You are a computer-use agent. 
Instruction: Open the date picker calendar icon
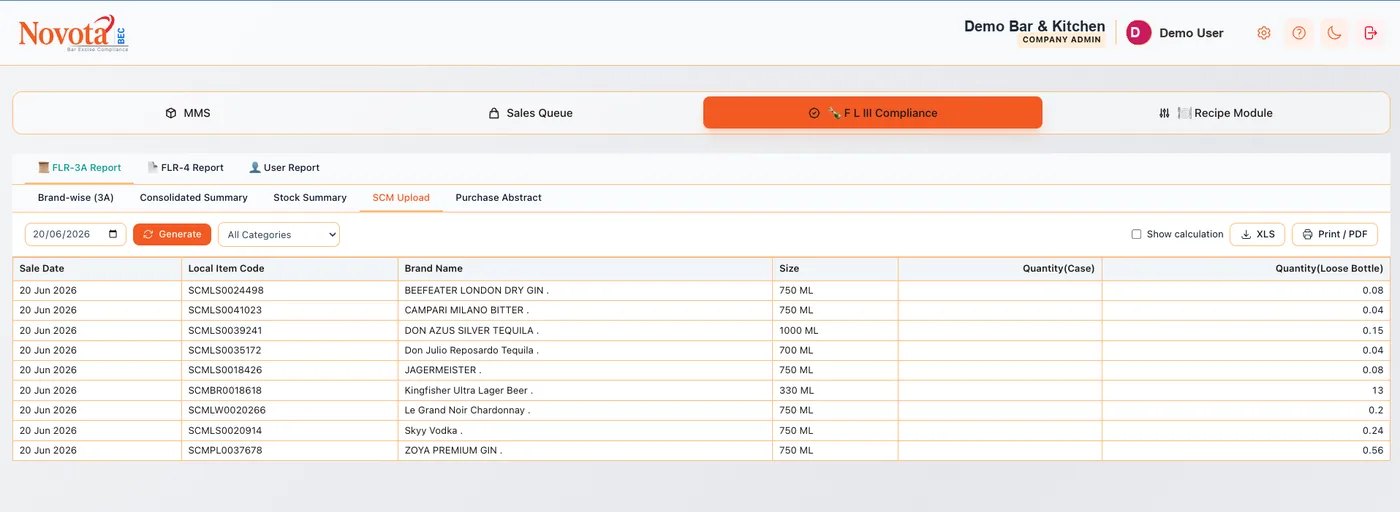[x=113, y=234]
